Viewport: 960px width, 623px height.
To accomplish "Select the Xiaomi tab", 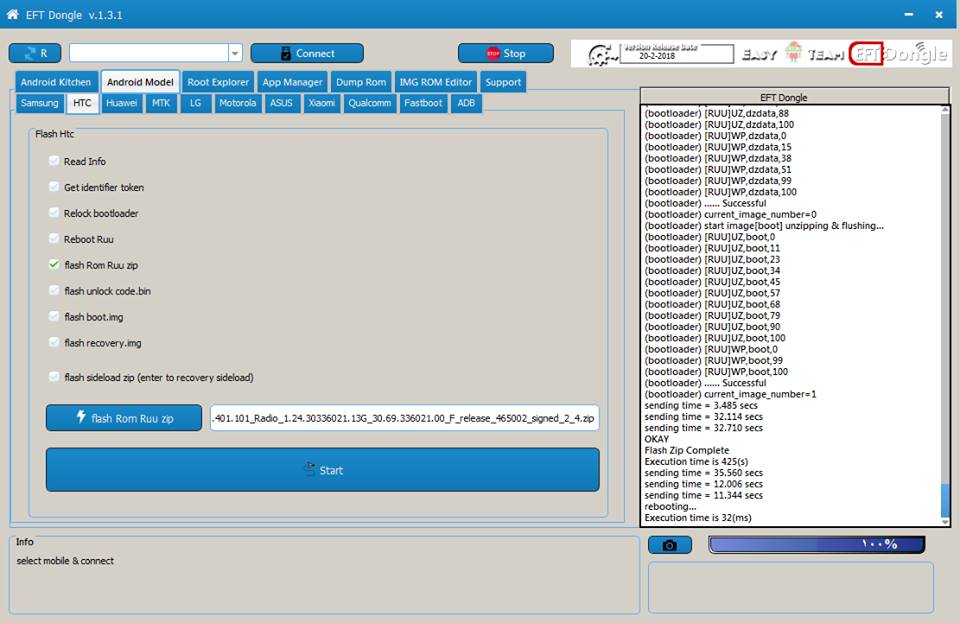I will (x=321, y=103).
